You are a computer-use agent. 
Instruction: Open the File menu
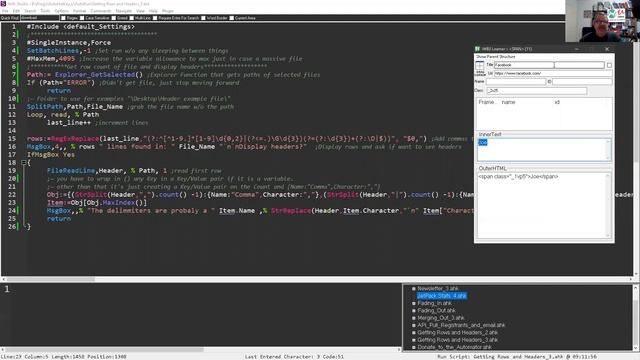point(5,11)
